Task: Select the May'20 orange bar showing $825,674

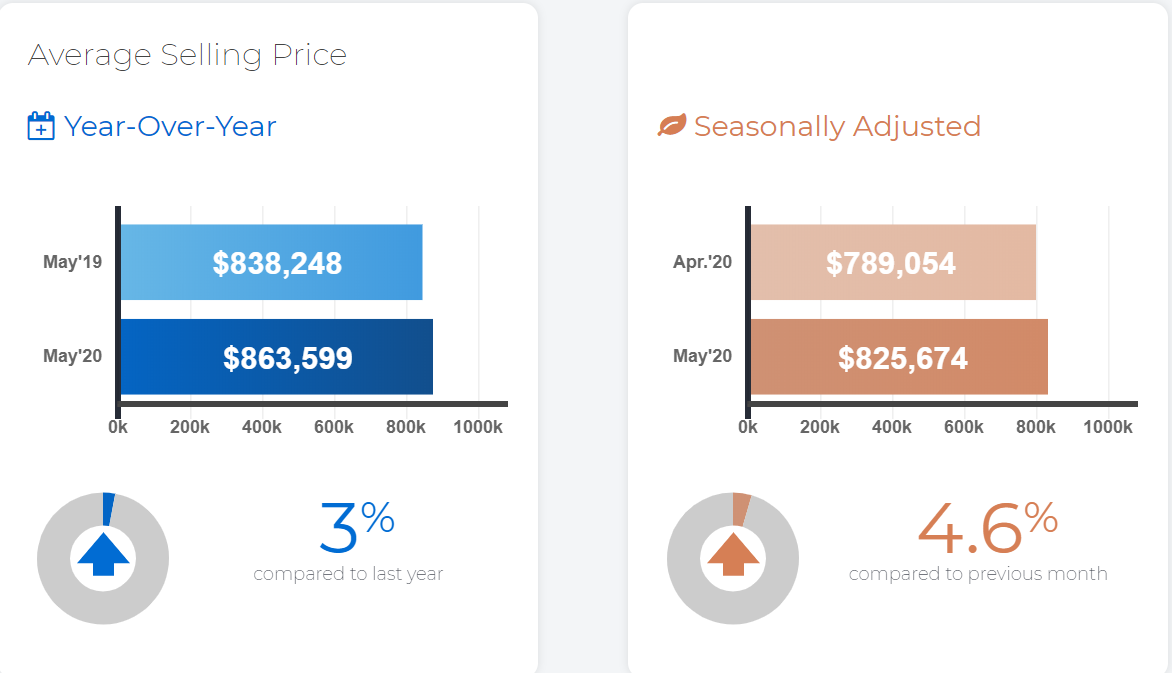Action: pos(899,357)
